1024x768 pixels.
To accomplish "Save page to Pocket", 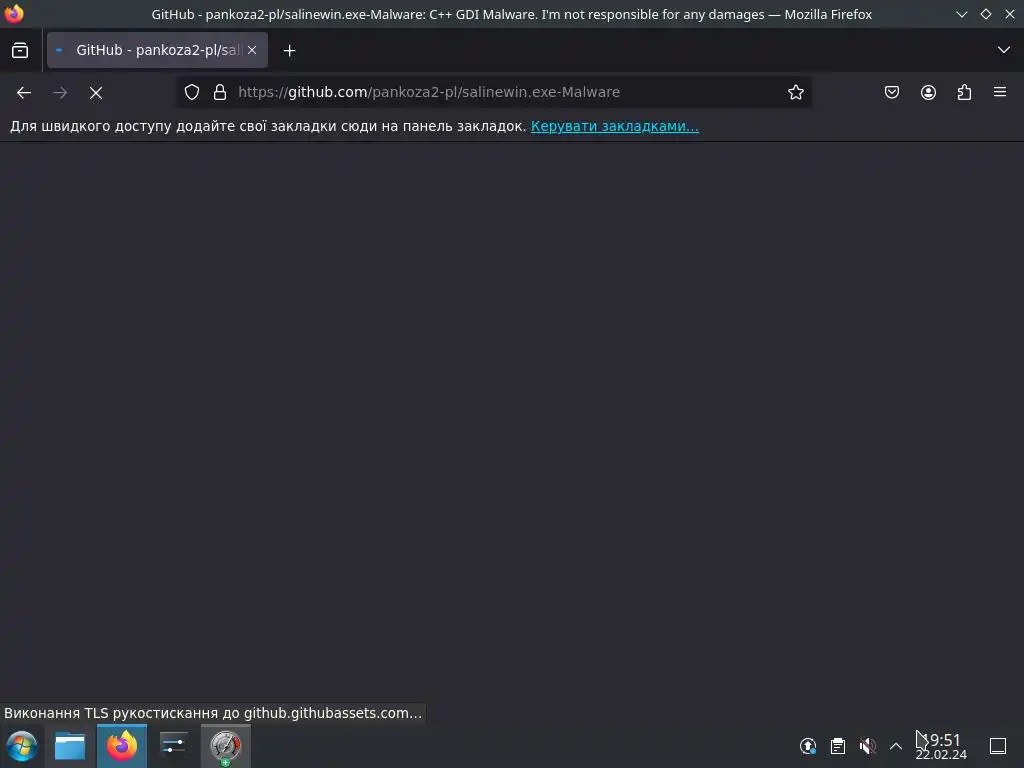I will click(x=891, y=92).
